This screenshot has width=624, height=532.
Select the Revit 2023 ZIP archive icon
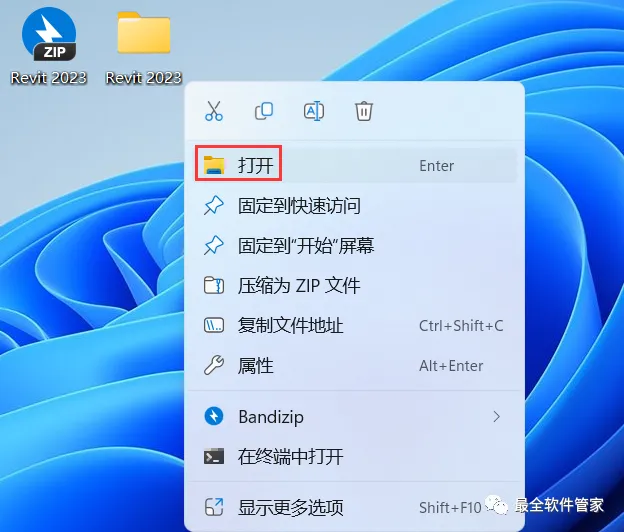(x=49, y=35)
